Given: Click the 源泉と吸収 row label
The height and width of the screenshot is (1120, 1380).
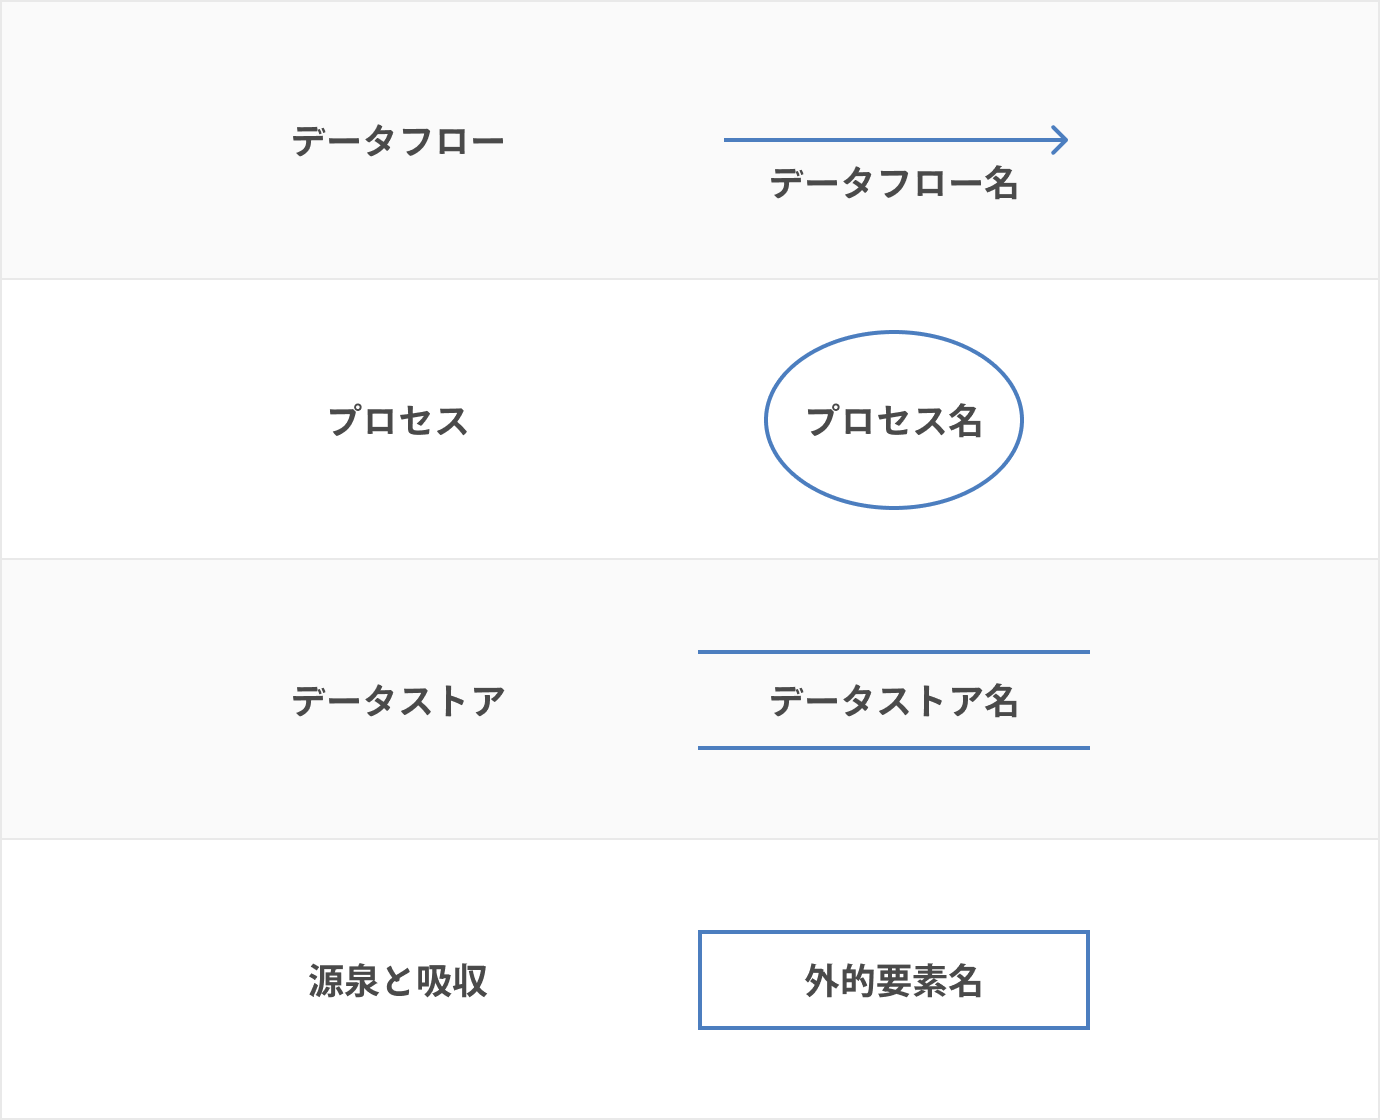Looking at the screenshot, I should point(398,981).
